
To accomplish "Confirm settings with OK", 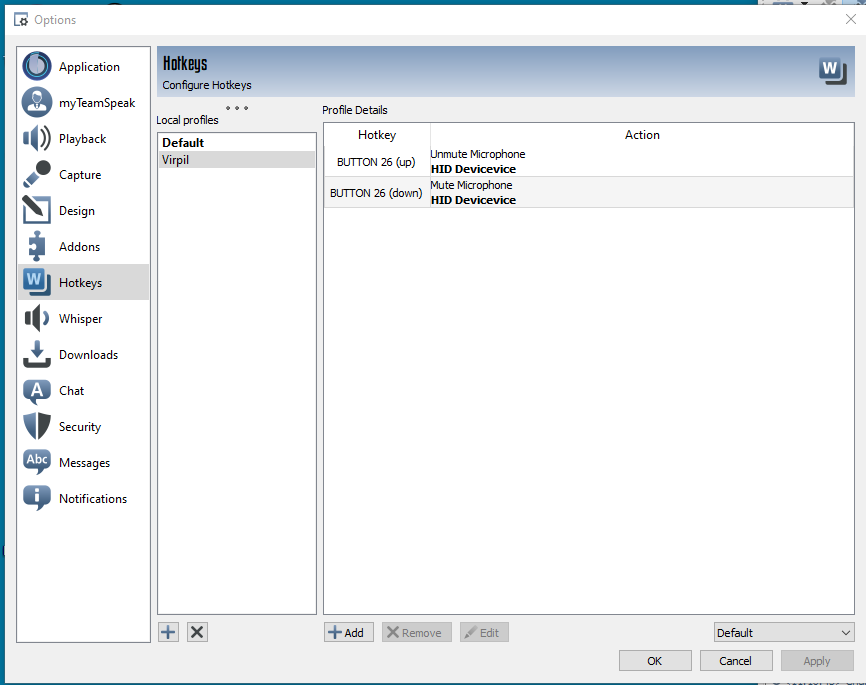I will click(x=655, y=661).
